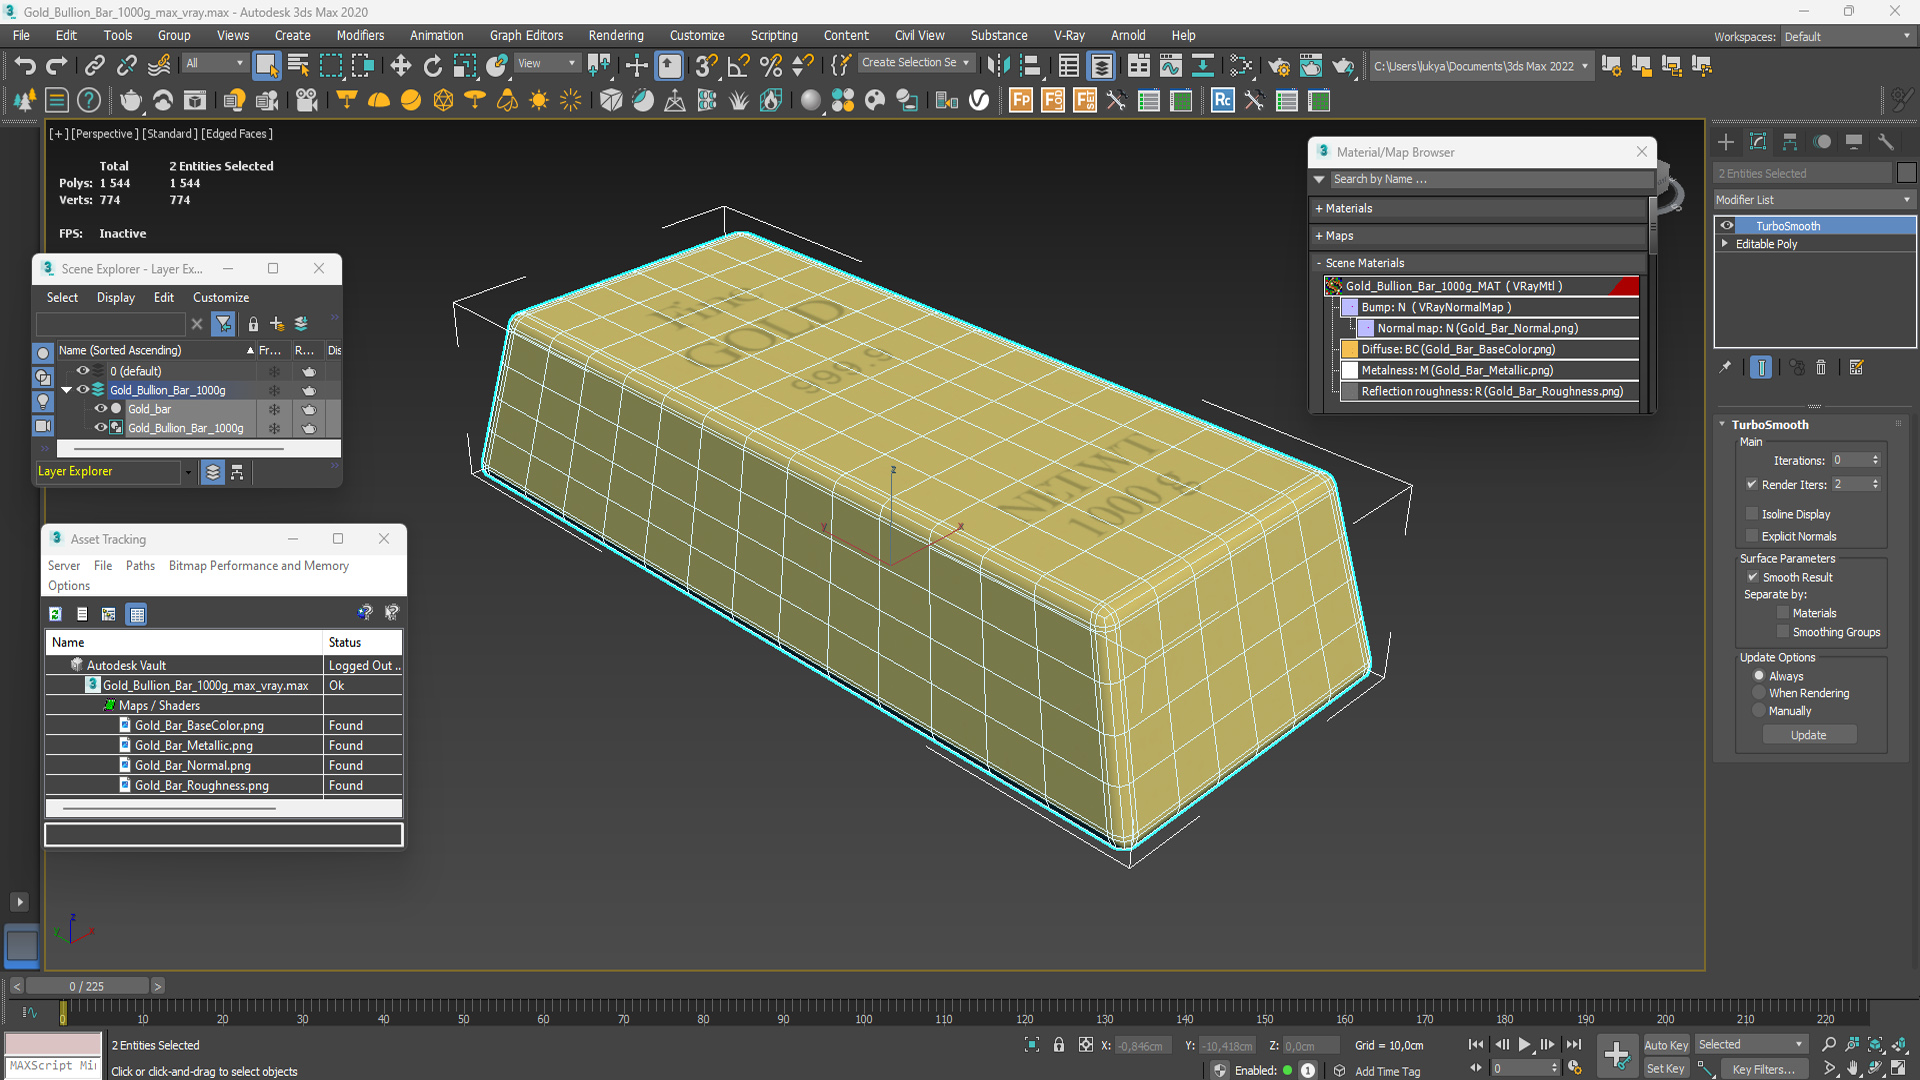Screen dimensions: 1920x1080
Task: Click the Set Key button
Action: 1666,1068
